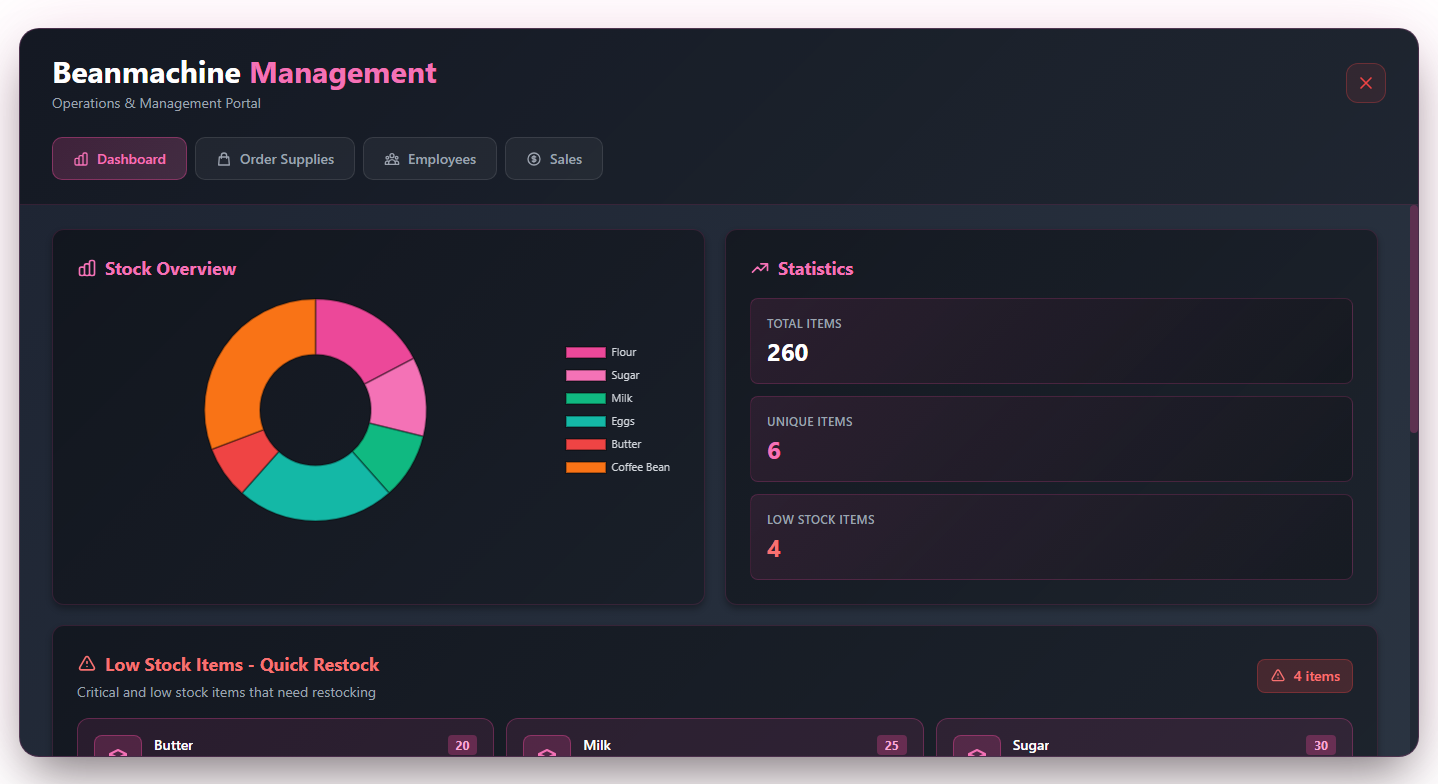Screen dimensions: 1438x784
Task: Click the Milk quantity badge 25
Action: click(891, 745)
